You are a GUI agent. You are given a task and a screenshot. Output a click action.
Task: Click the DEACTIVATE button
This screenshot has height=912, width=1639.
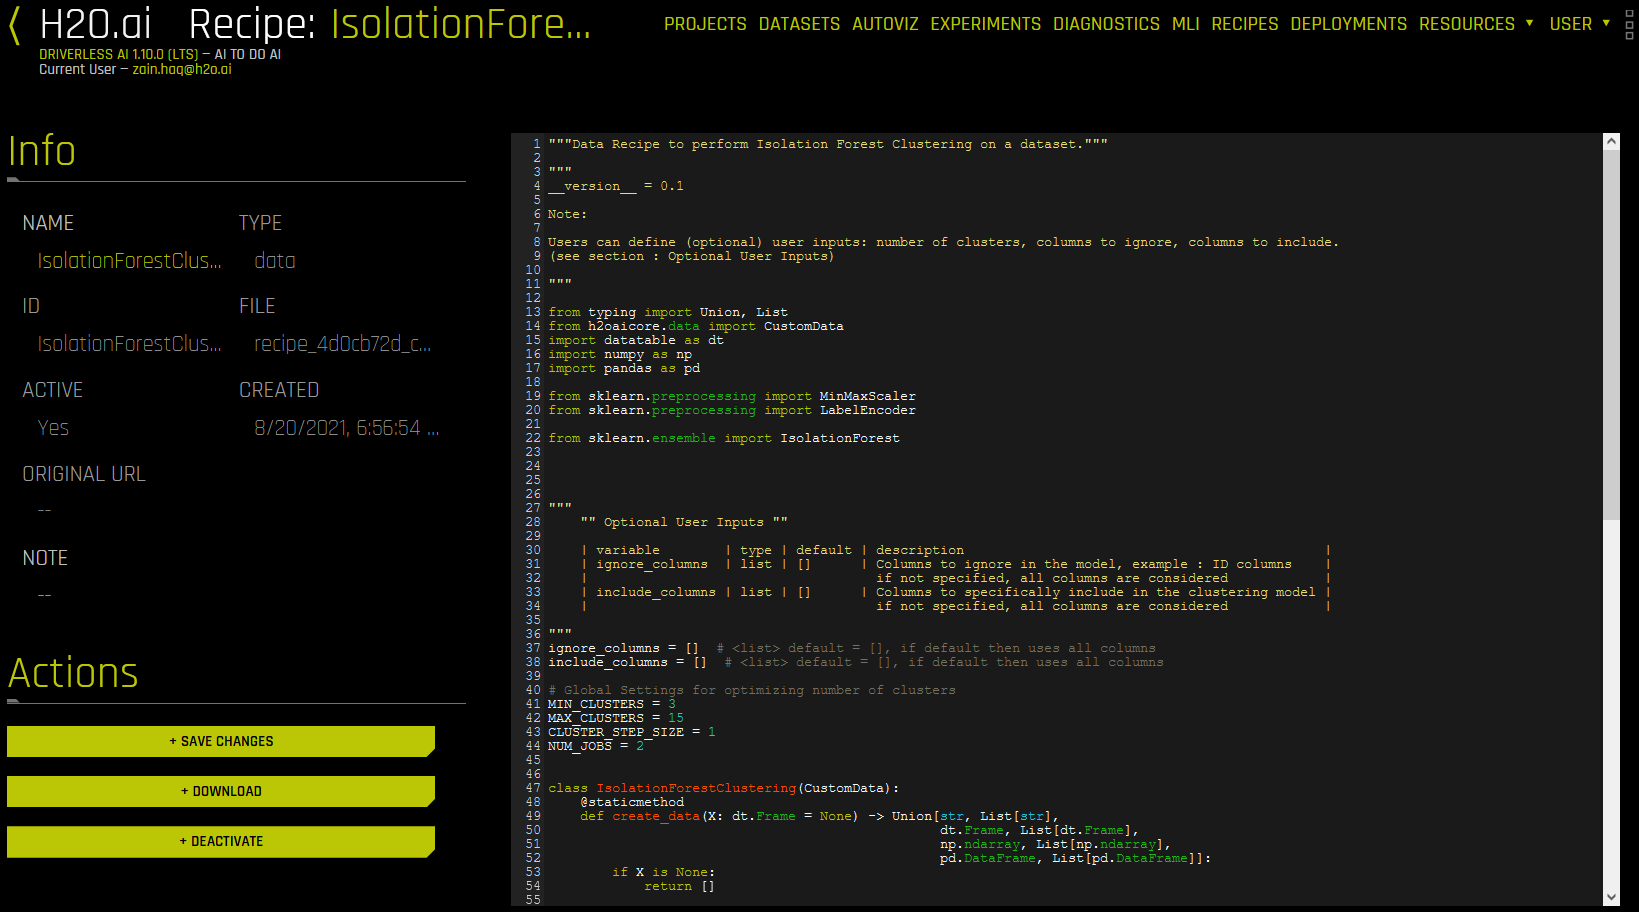[221, 841]
